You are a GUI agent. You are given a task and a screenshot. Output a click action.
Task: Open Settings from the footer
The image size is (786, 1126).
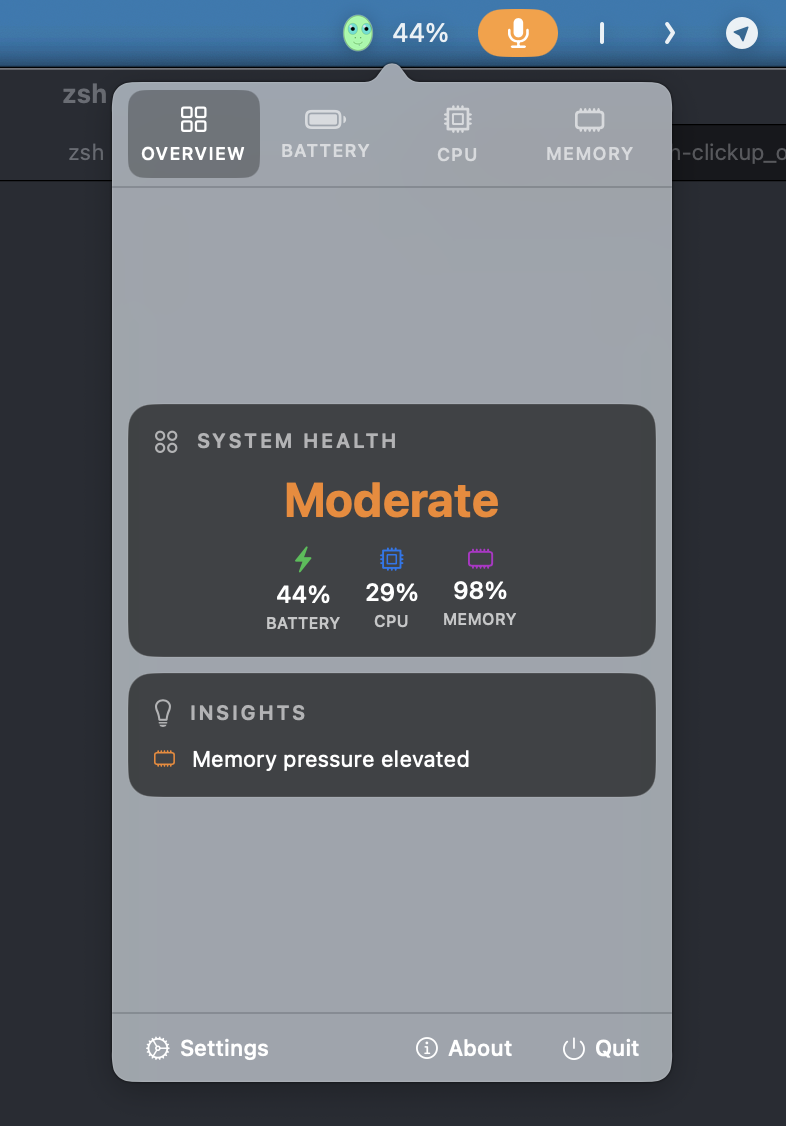click(x=207, y=1048)
